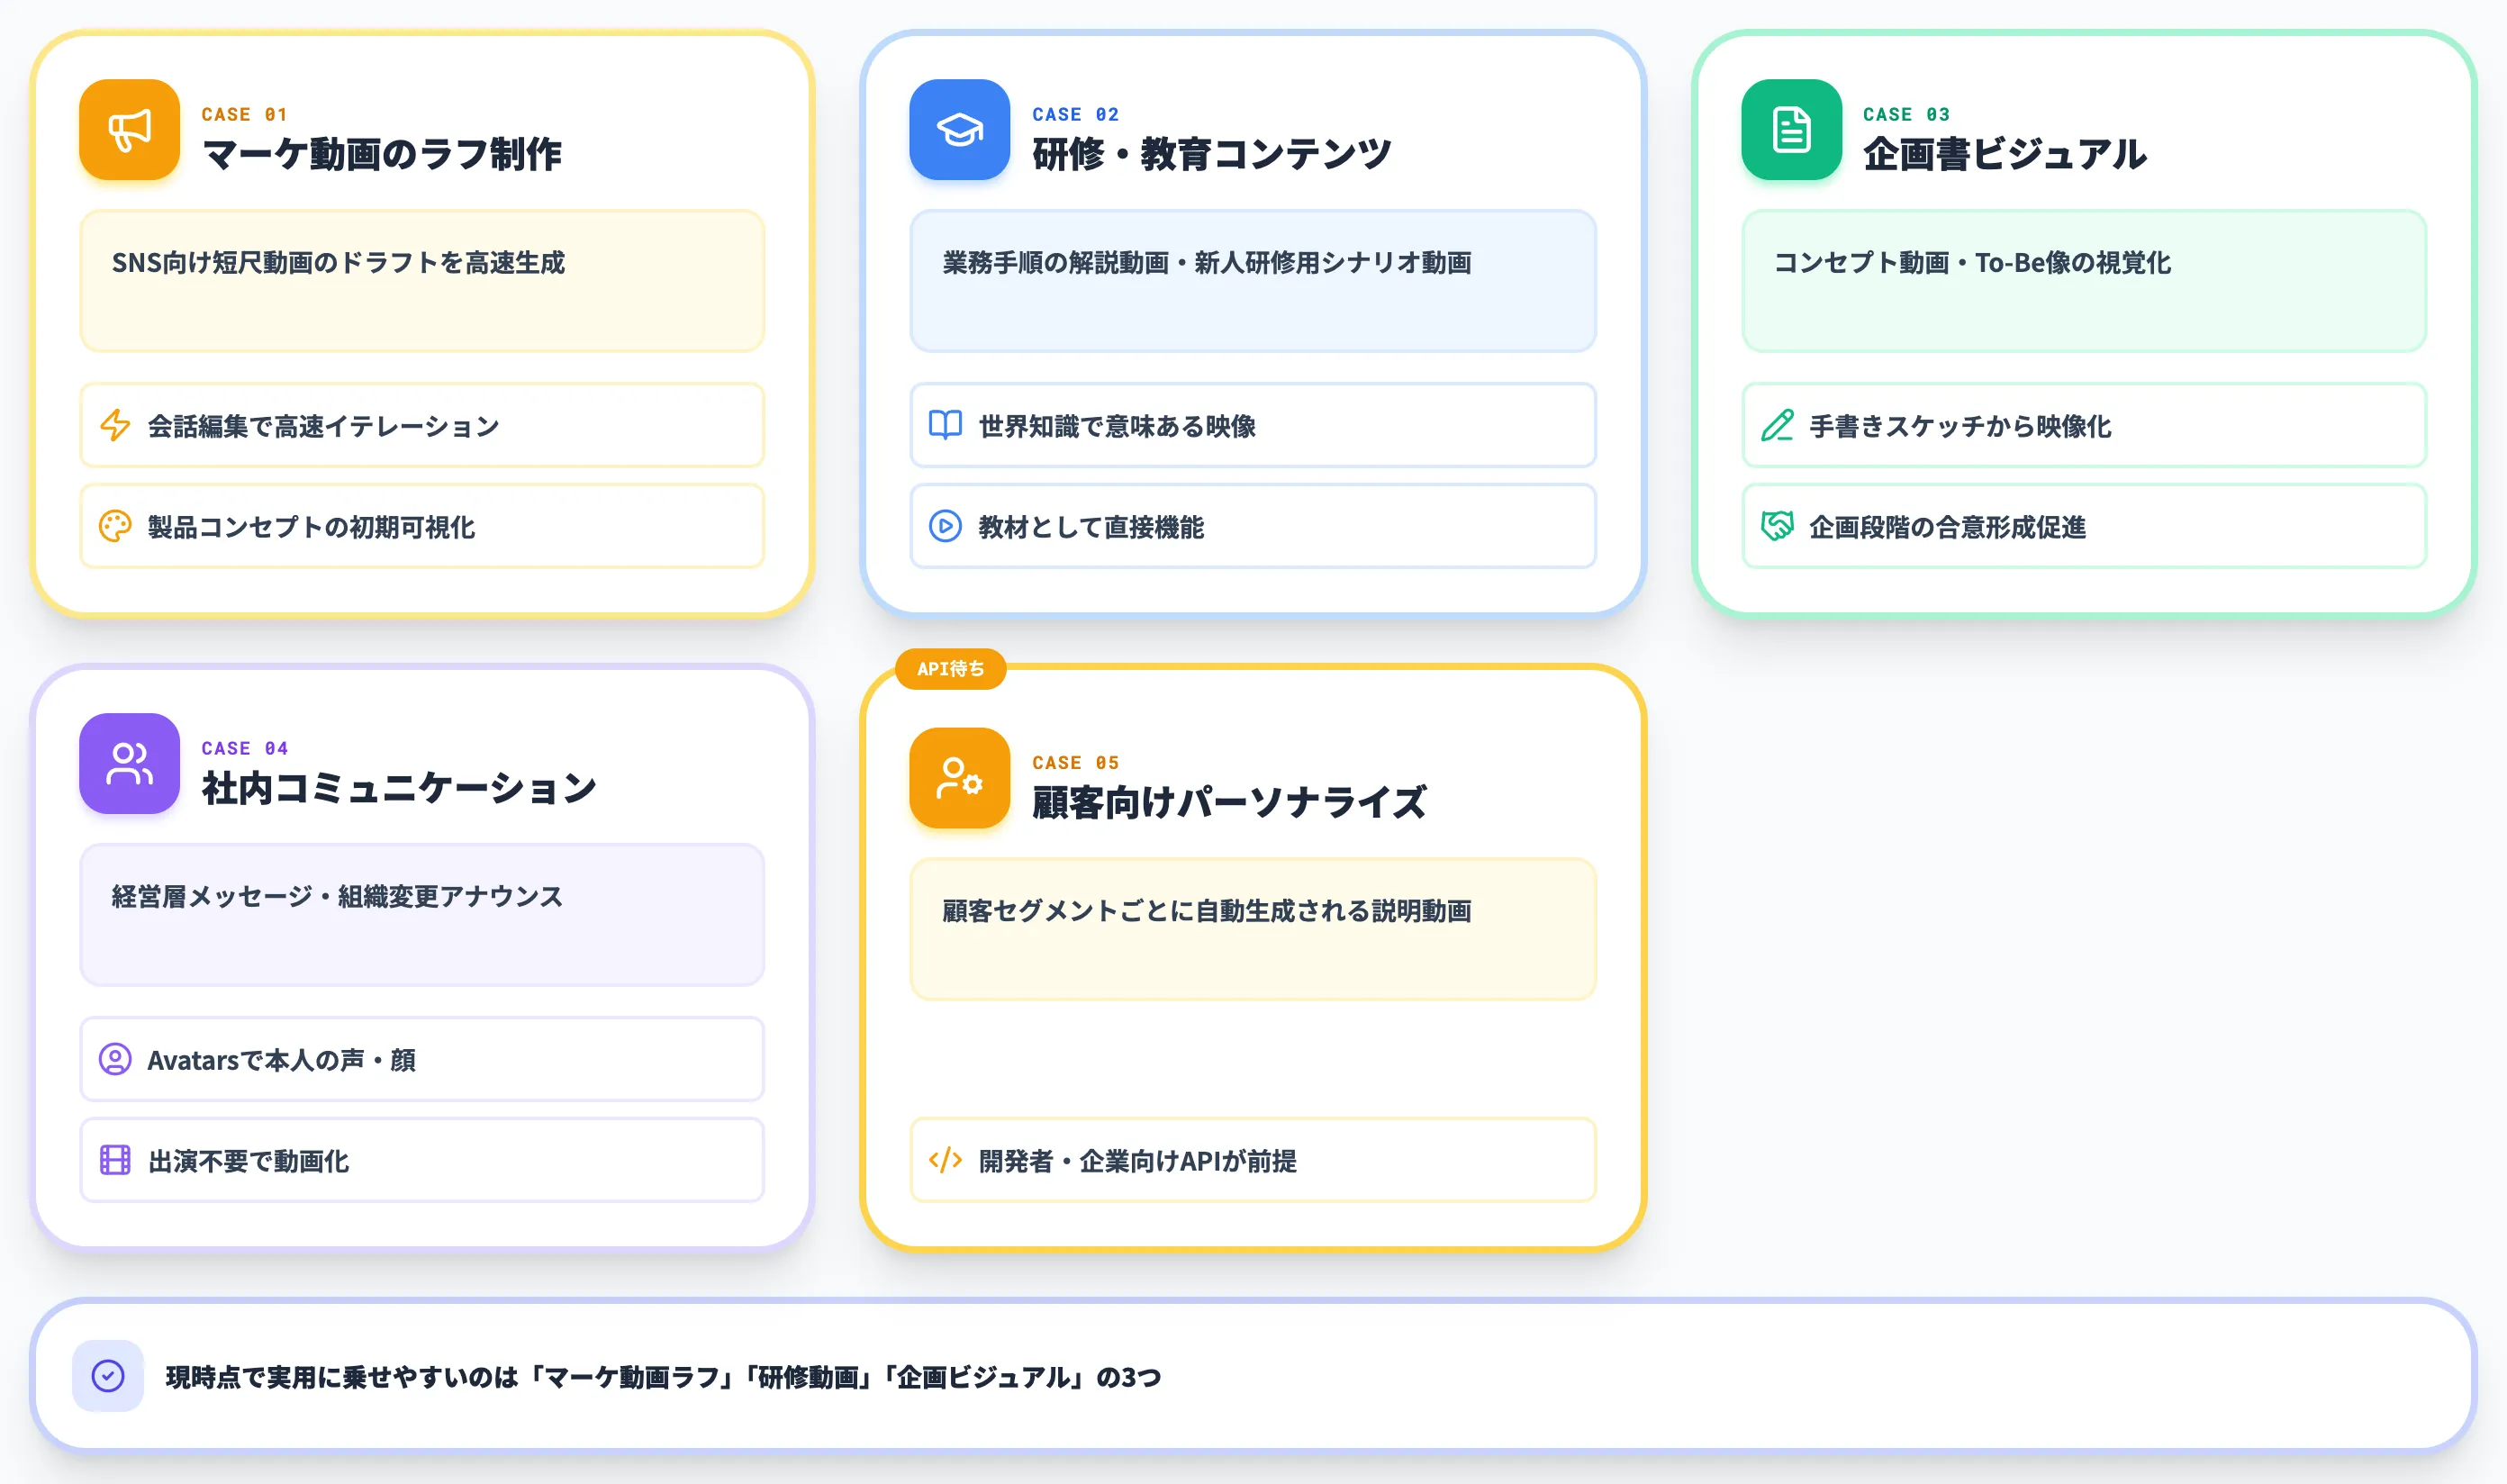Click the orange megaphone icon for Case 01
Viewport: 2507px width, 1484px height.
pos(129,130)
